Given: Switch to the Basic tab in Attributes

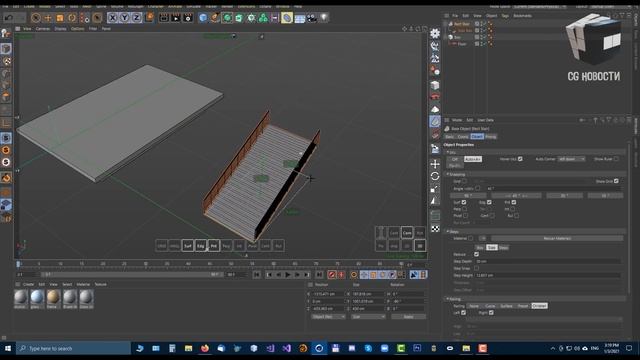Looking at the screenshot, I should pos(450,137).
